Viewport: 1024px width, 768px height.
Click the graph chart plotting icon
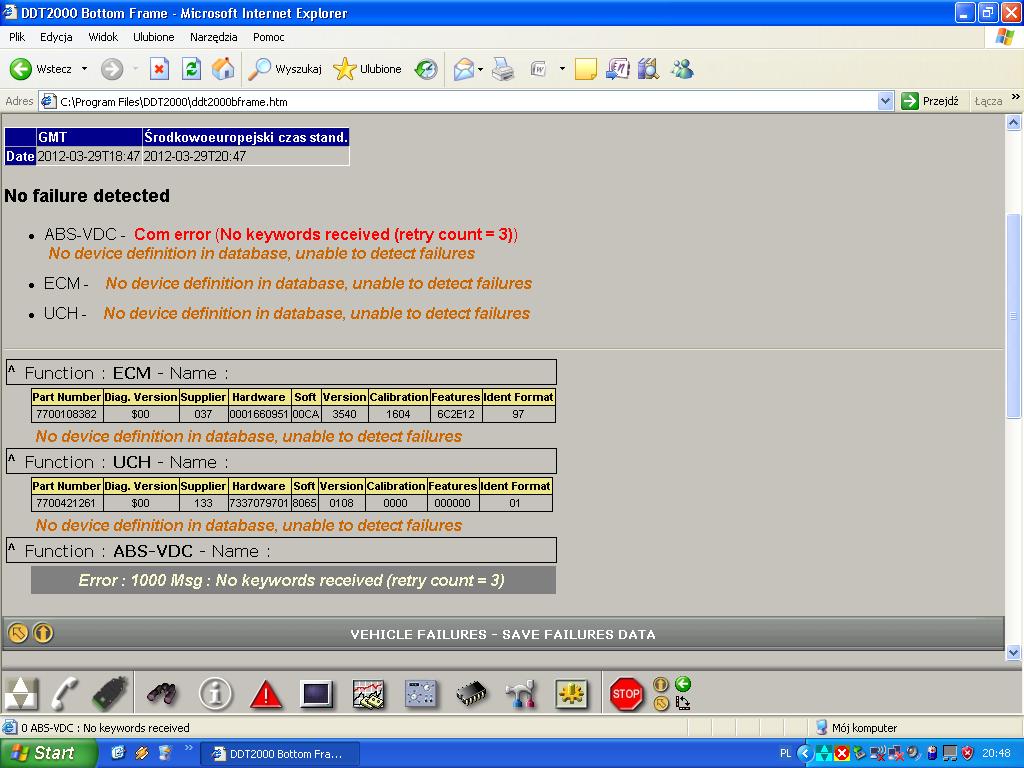pyautogui.click(x=368, y=694)
